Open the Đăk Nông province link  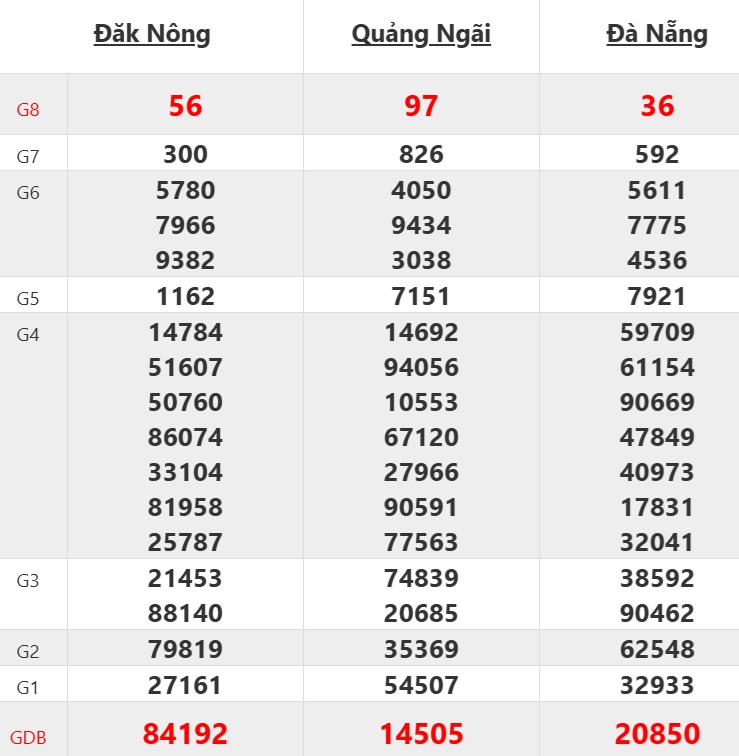pyautogui.click(x=152, y=34)
